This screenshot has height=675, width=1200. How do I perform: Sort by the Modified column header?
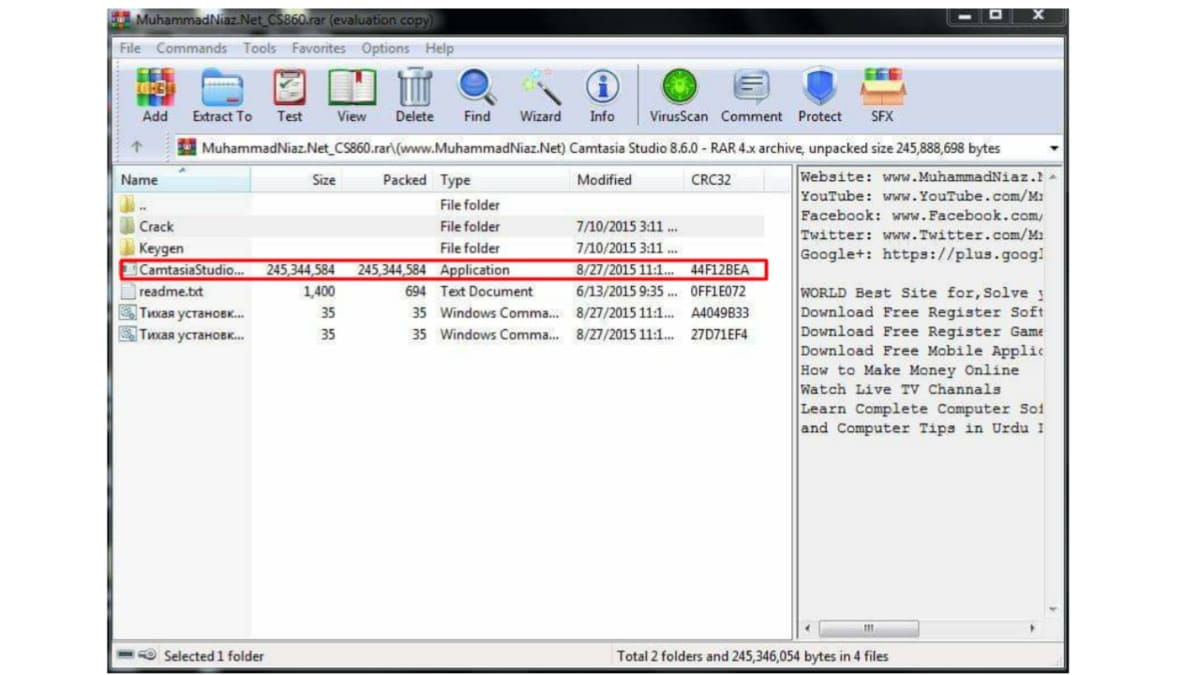point(627,180)
